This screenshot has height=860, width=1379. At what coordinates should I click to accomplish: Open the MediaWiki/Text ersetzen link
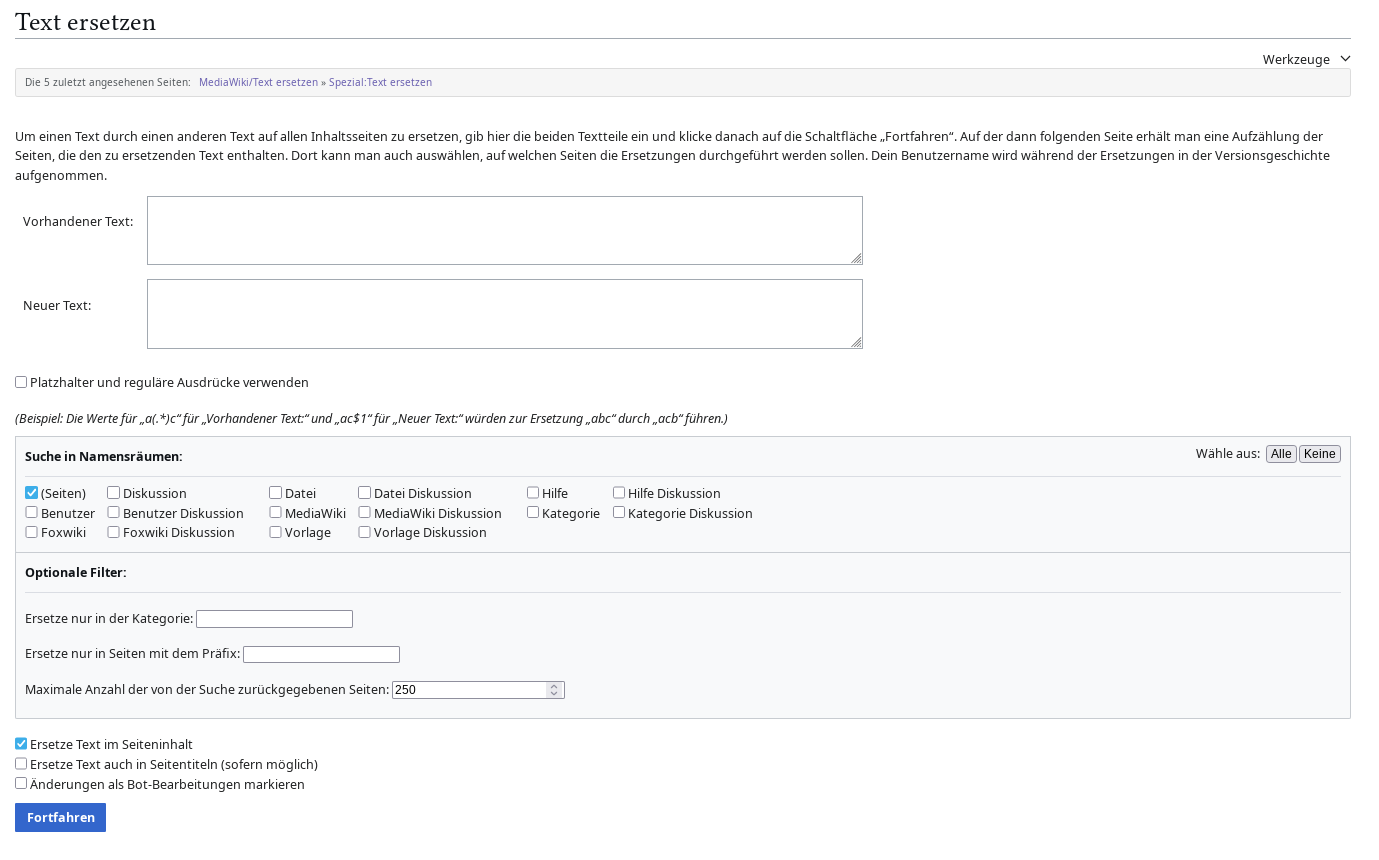258,82
